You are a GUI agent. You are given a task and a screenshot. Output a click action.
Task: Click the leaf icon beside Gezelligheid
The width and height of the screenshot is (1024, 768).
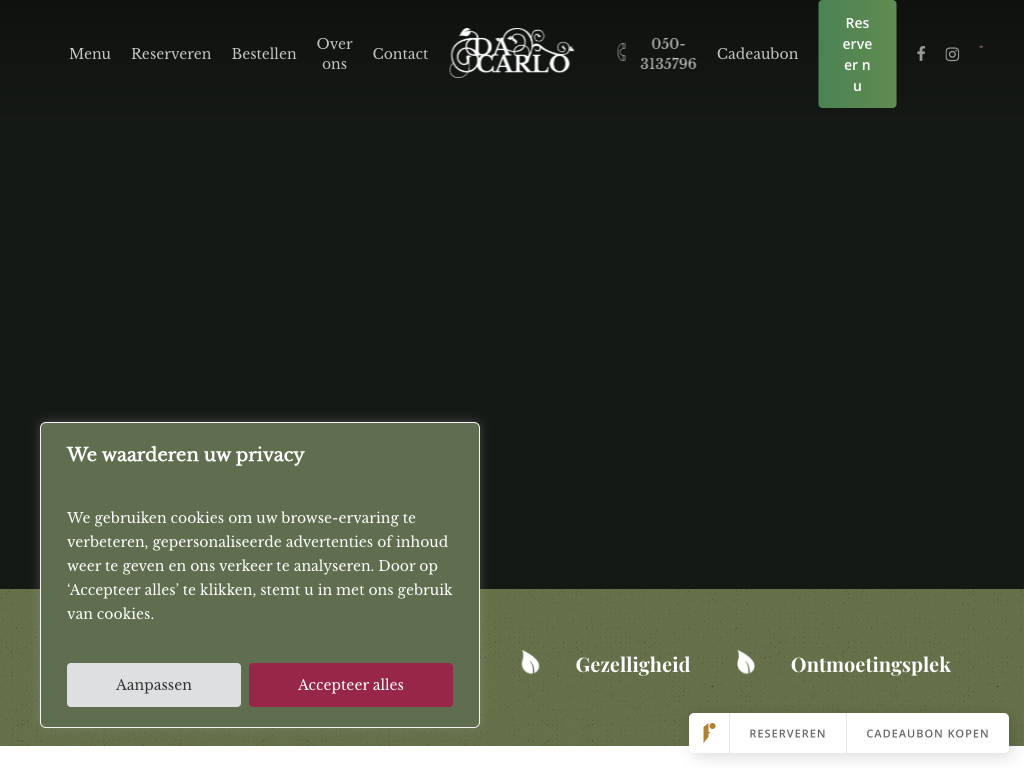[530, 663]
